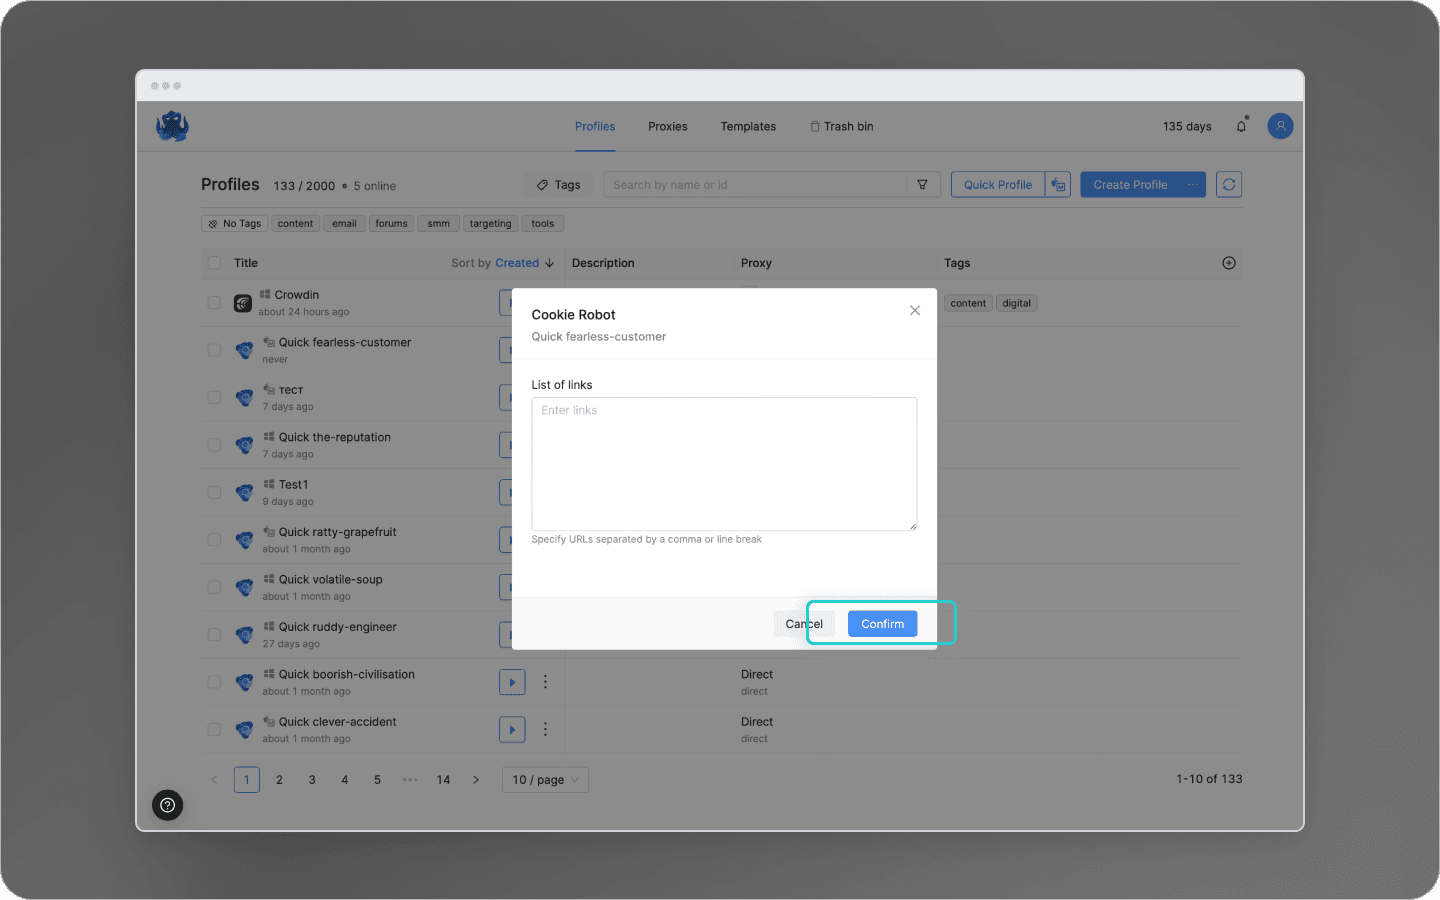Check the Quick ruddy-engineer checkbox
The width and height of the screenshot is (1440, 900).
click(214, 635)
